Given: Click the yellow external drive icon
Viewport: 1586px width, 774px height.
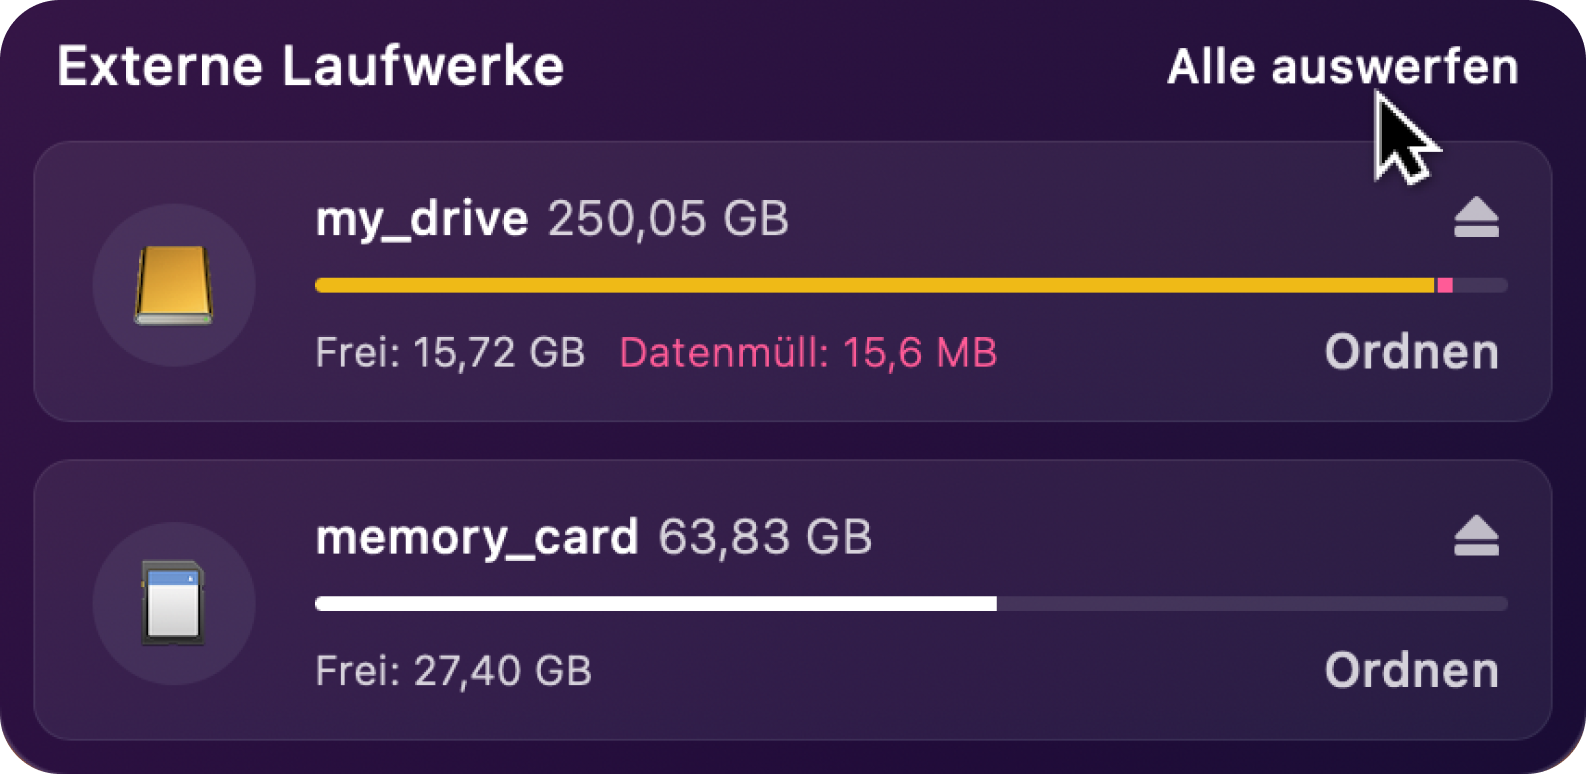Looking at the screenshot, I should pyautogui.click(x=174, y=285).
